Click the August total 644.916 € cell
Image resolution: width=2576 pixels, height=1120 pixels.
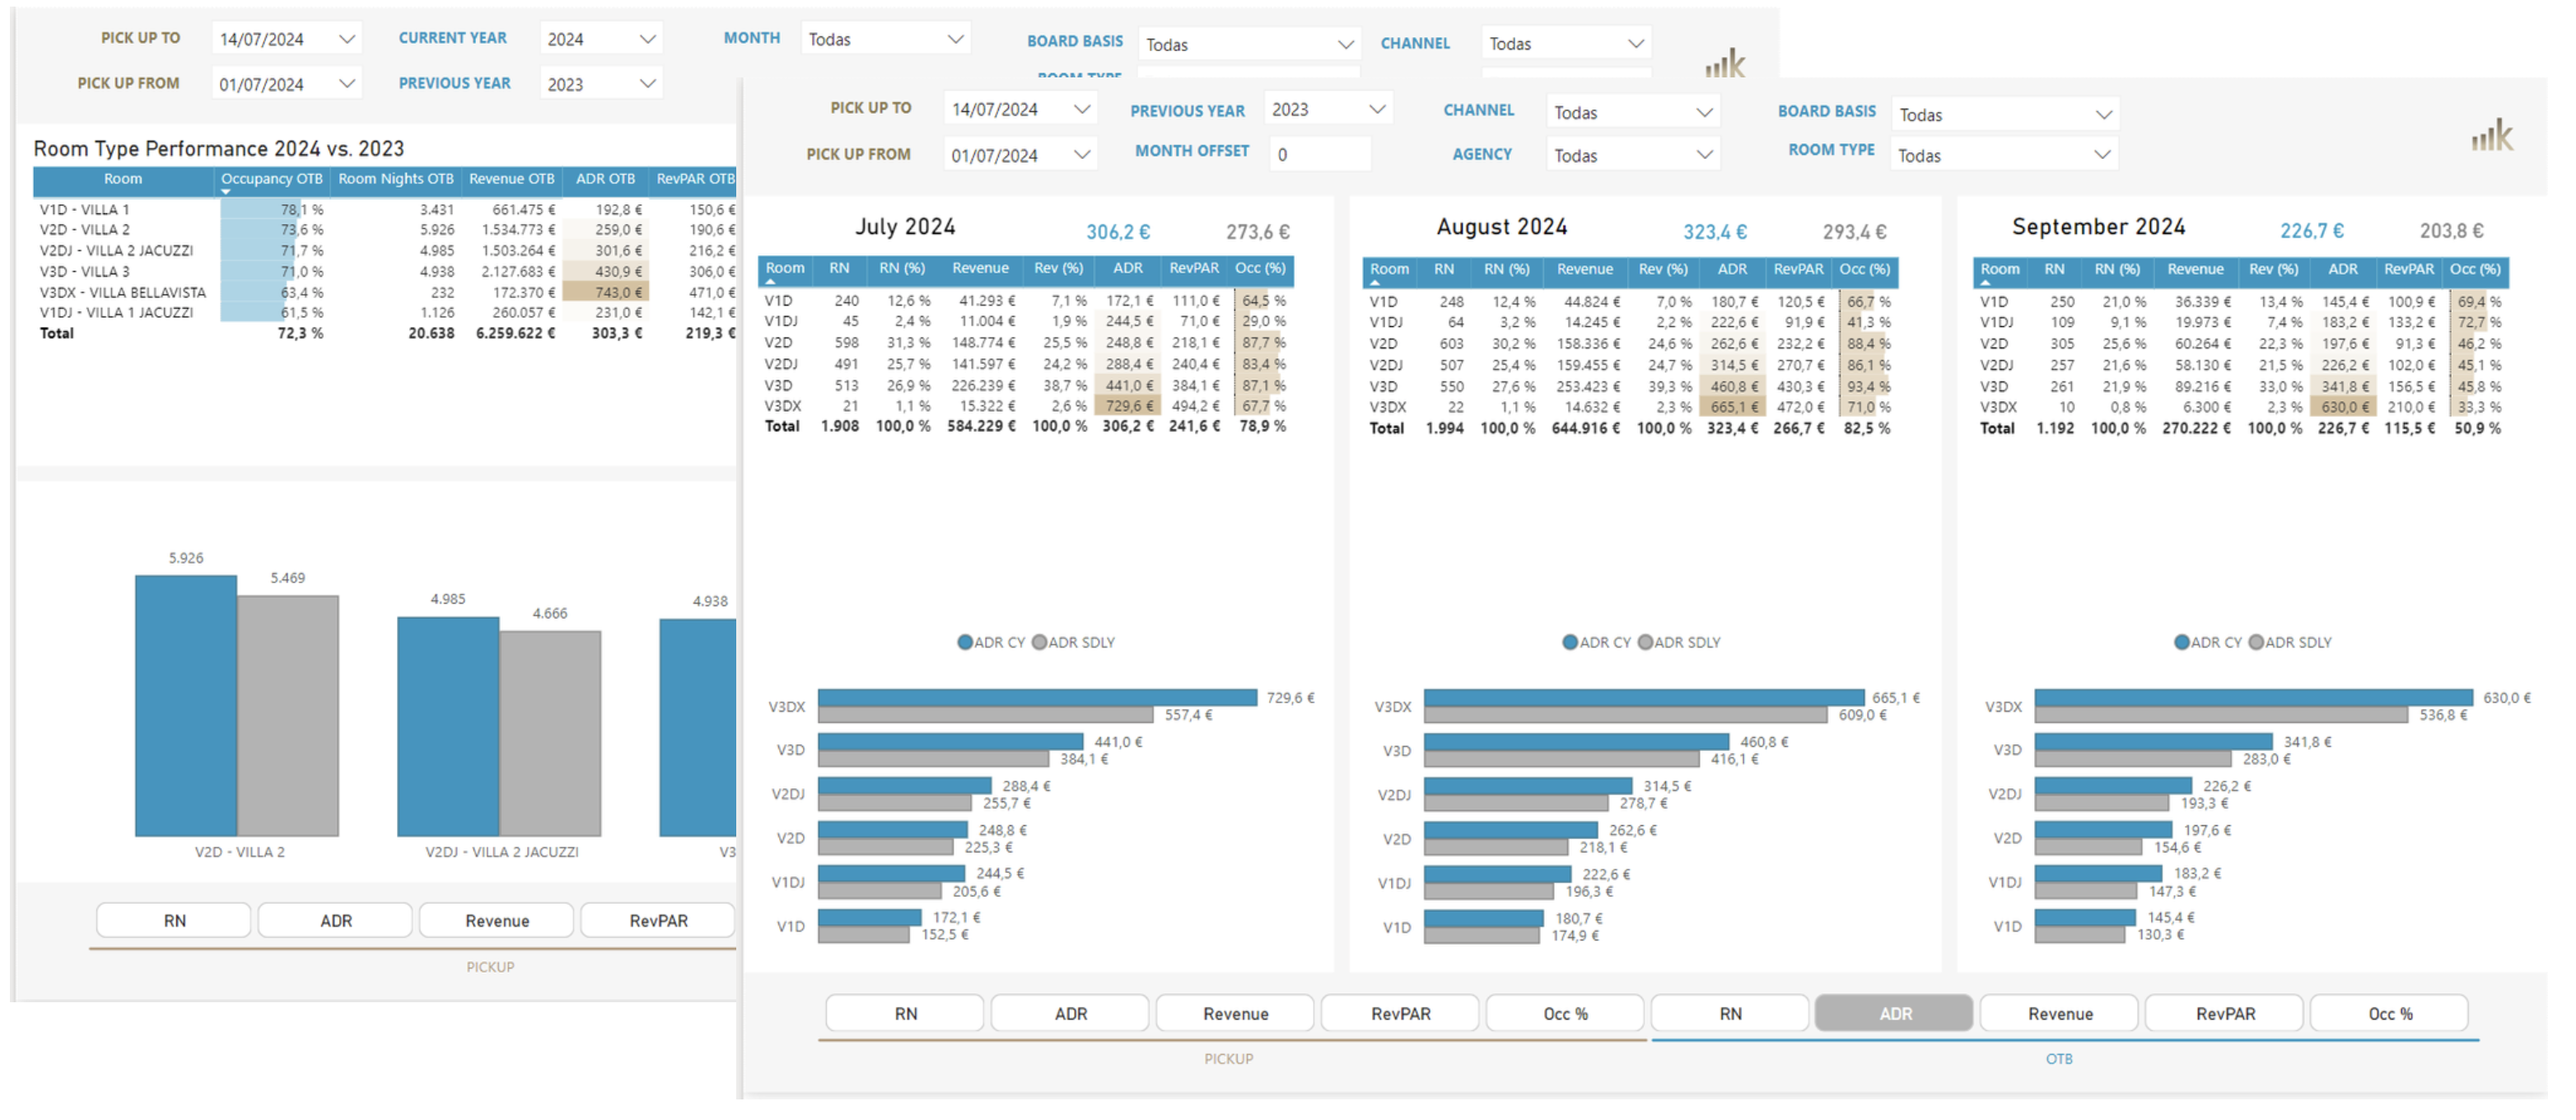tap(1585, 428)
